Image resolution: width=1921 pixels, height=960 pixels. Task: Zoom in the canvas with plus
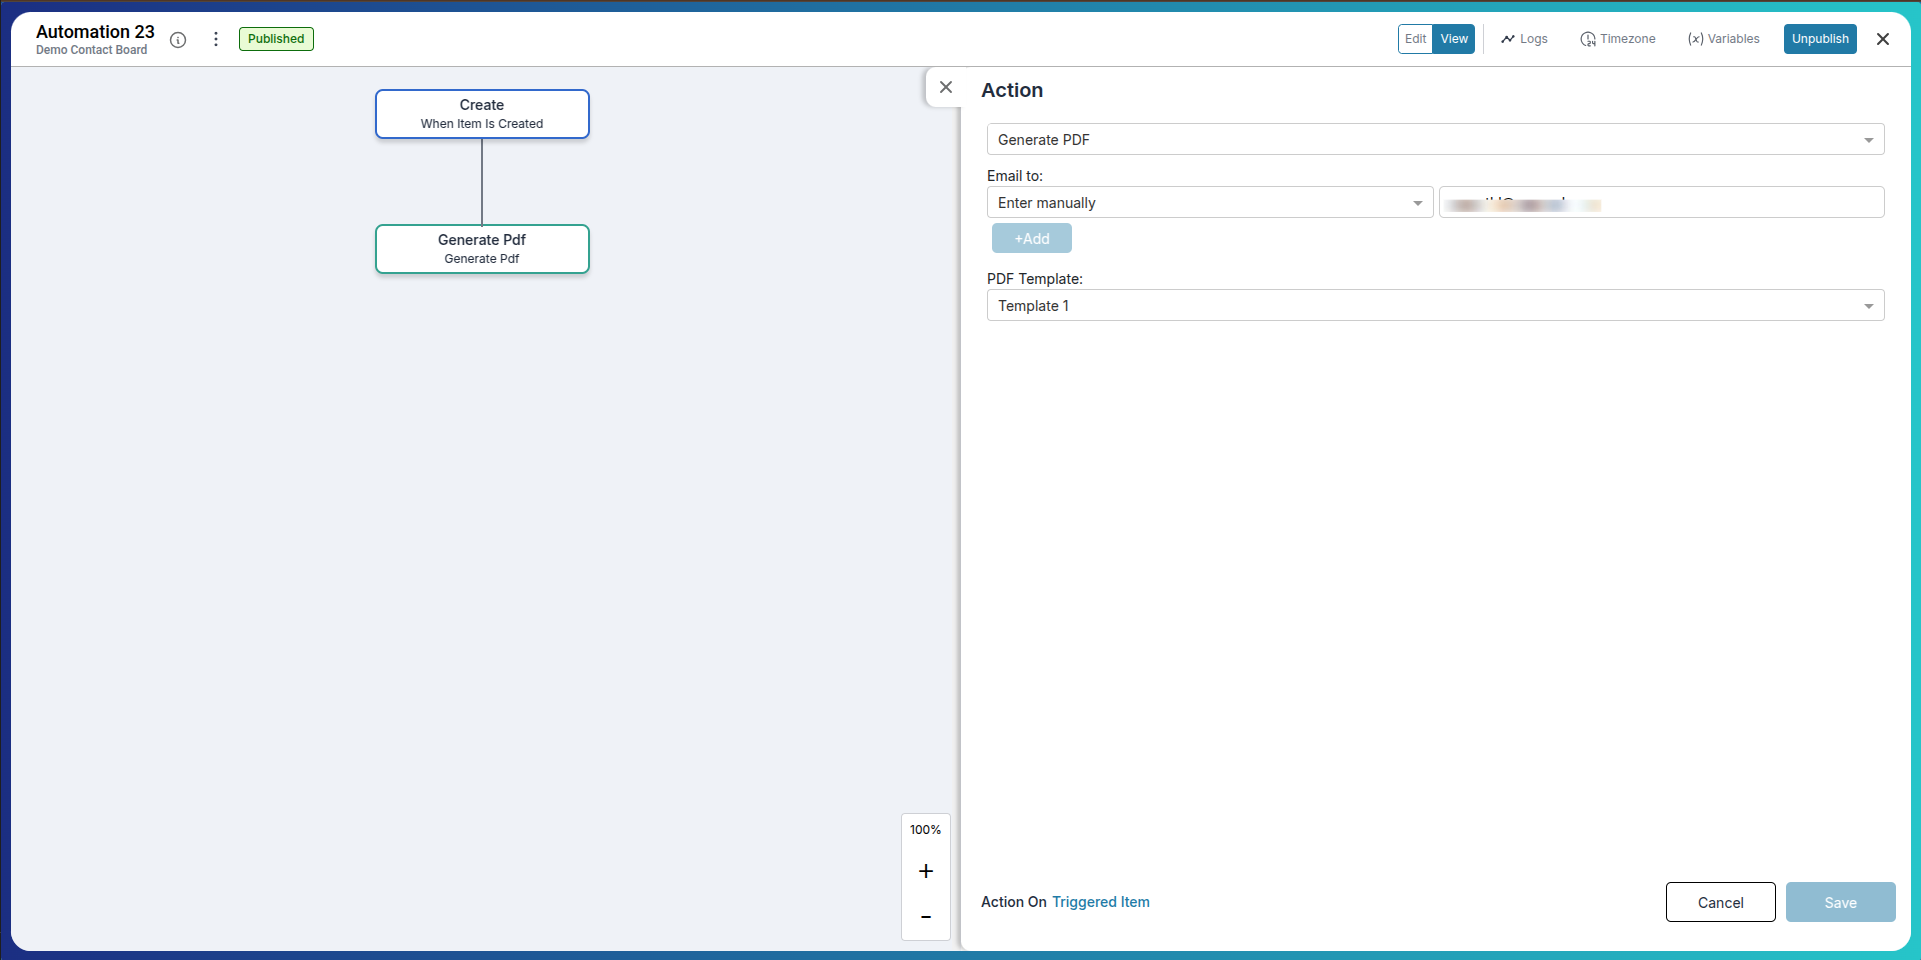coord(926,871)
